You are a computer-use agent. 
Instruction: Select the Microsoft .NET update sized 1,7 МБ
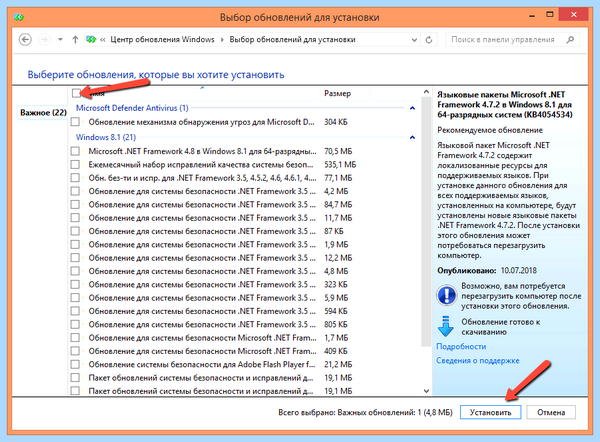75,338
